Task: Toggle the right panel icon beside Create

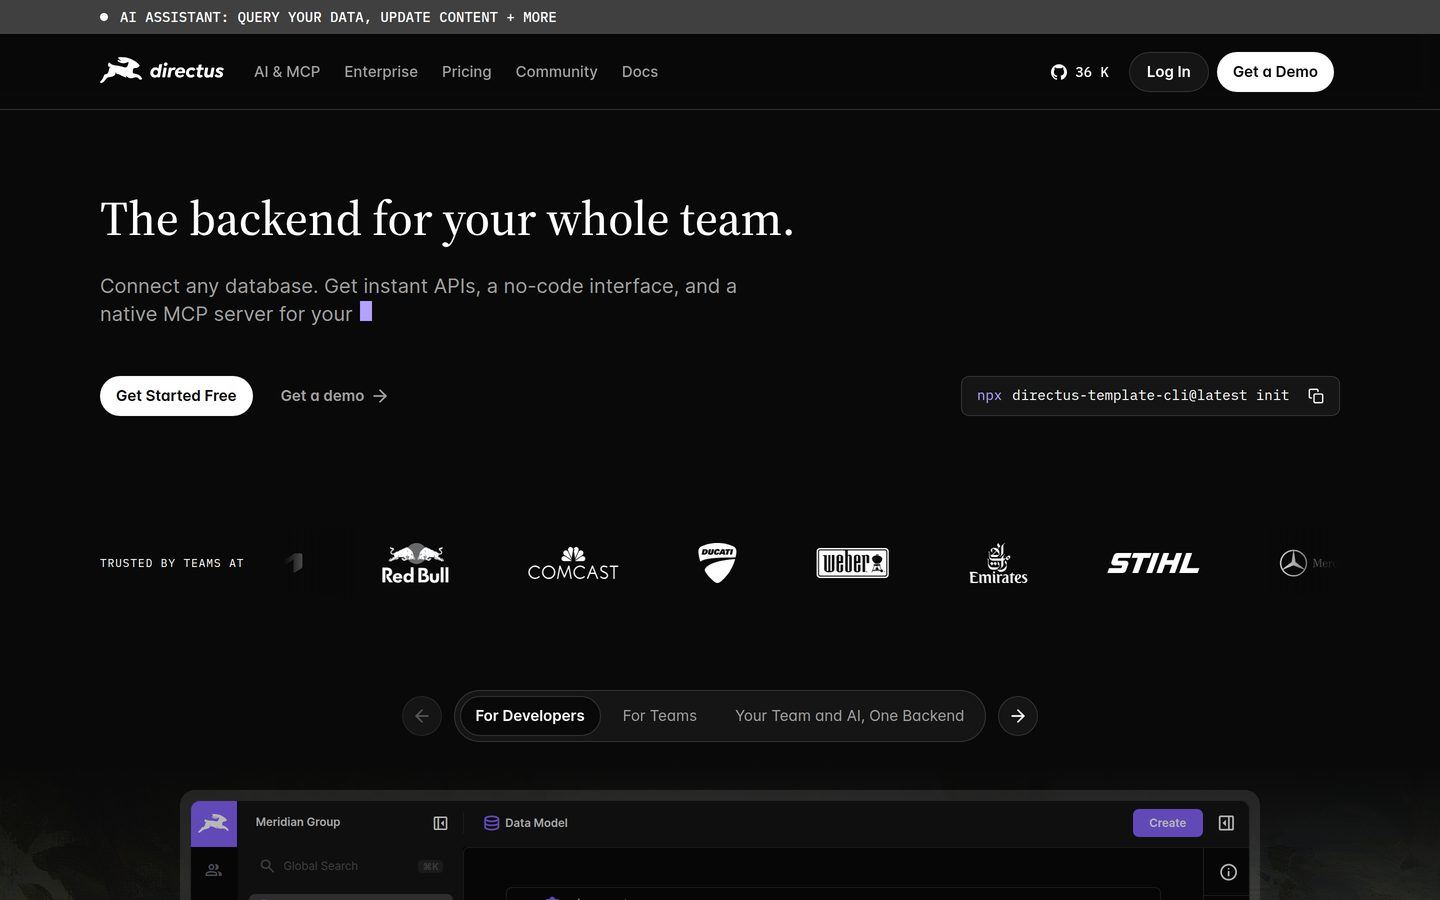Action: pyautogui.click(x=1226, y=823)
